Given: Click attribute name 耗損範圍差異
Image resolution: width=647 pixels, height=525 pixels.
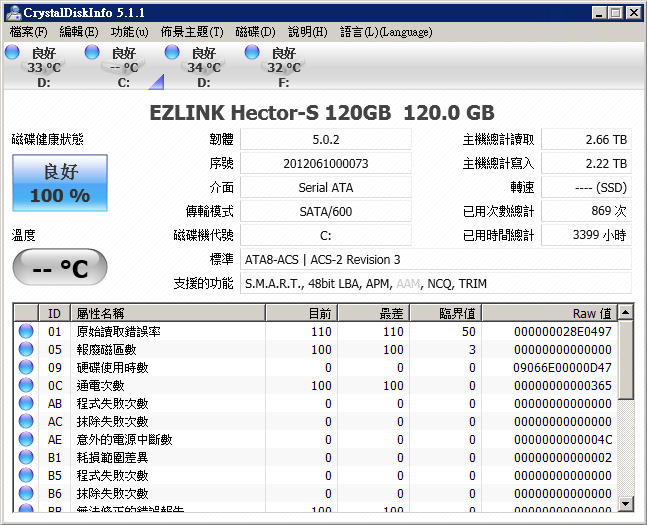Looking at the screenshot, I should tap(112, 457).
